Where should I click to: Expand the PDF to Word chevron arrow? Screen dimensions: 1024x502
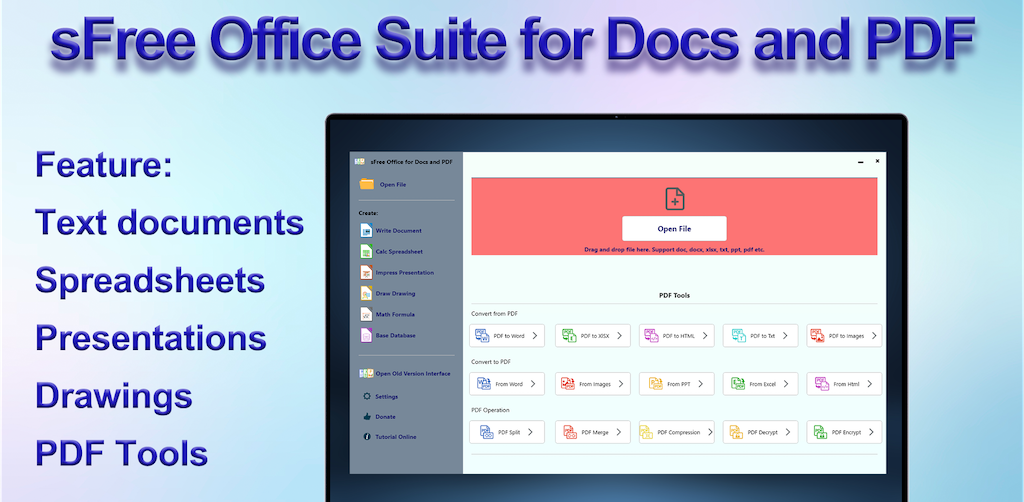(535, 336)
